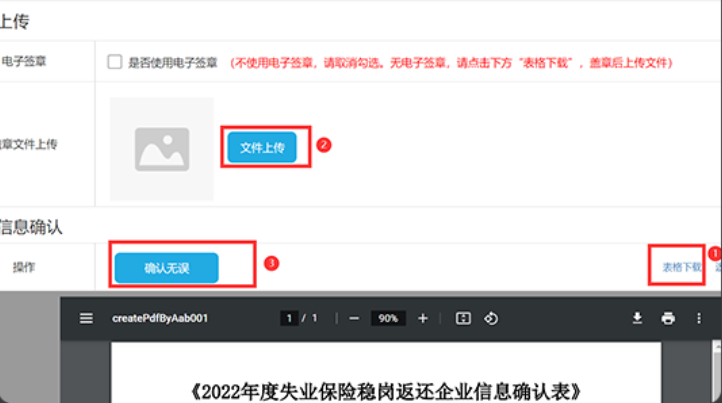Click the 电子签章 row label
The image size is (722, 403).
(23, 61)
